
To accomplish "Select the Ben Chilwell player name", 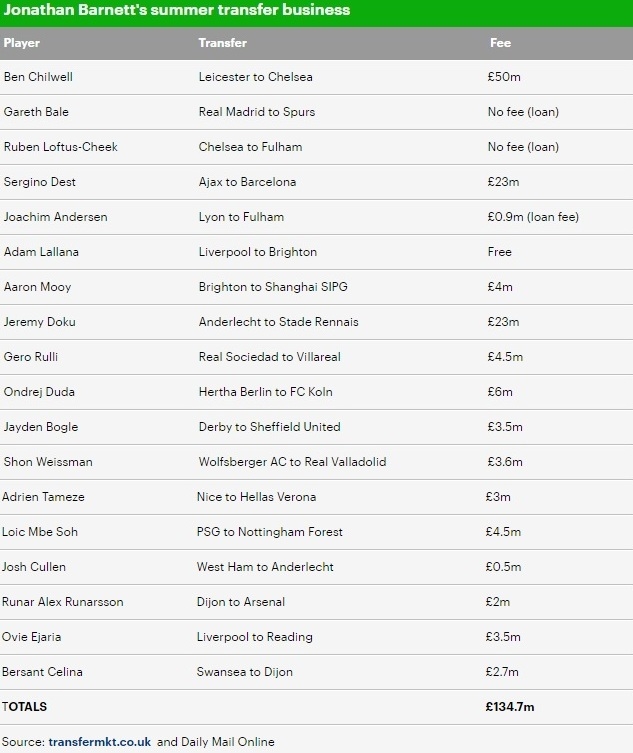I will [38, 77].
